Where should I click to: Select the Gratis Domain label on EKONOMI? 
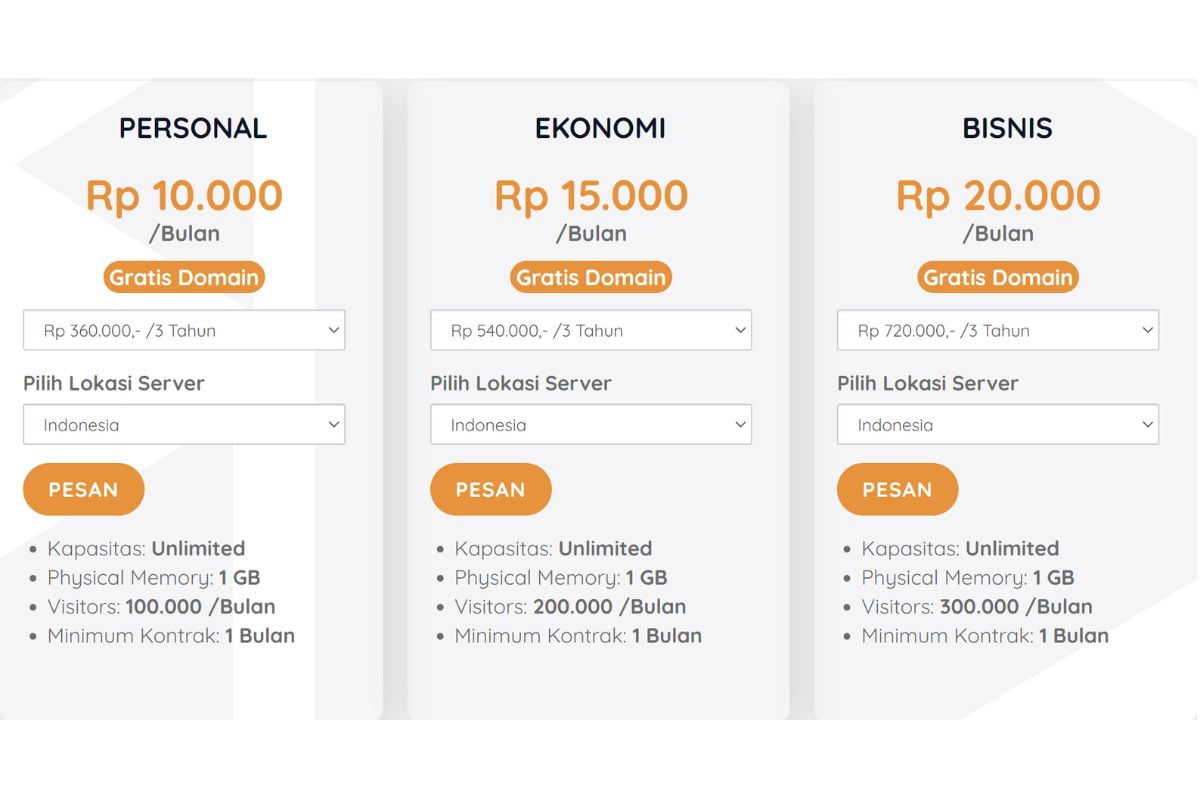point(590,277)
